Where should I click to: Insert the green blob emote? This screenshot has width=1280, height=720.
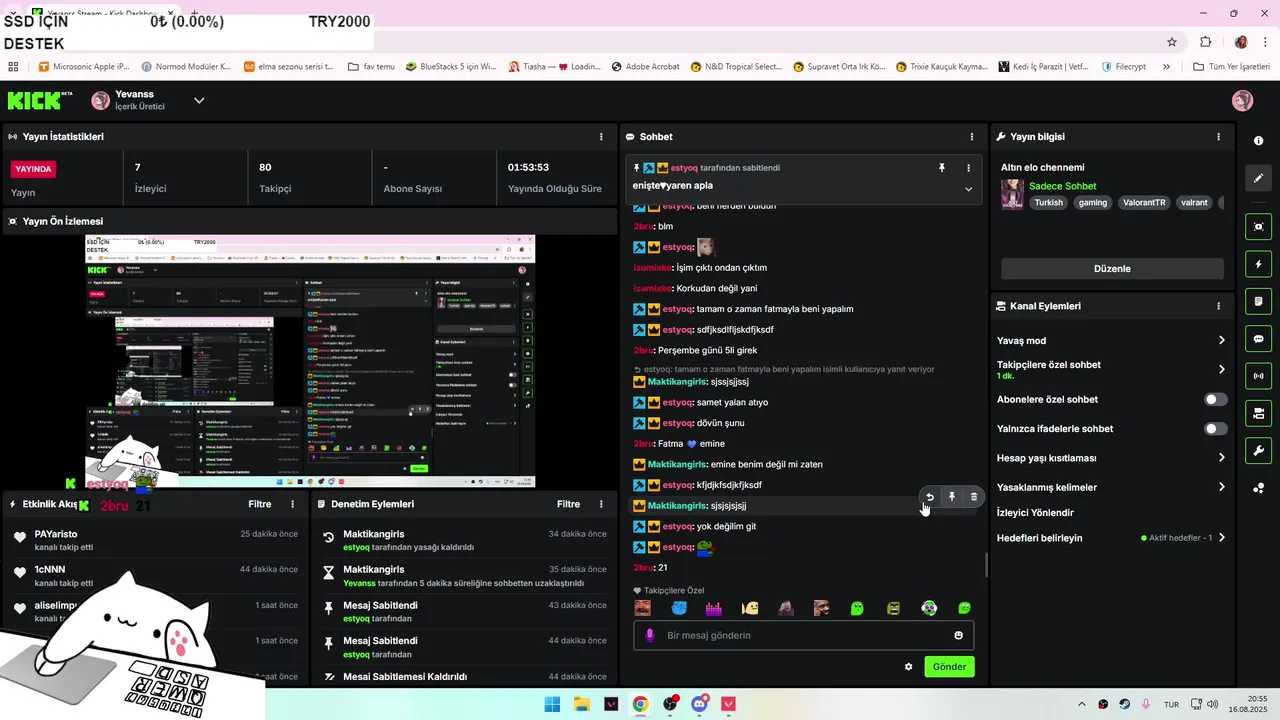click(x=857, y=608)
